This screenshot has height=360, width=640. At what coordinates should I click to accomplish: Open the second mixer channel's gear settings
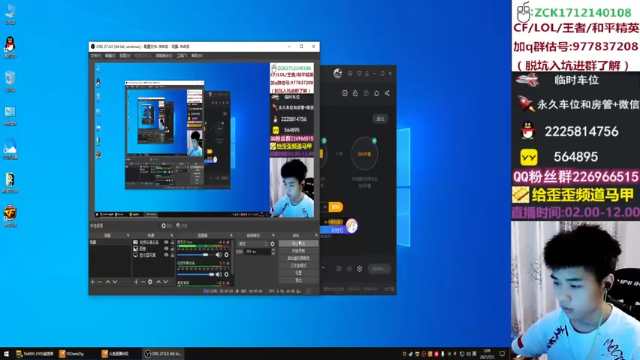(x=227, y=274)
